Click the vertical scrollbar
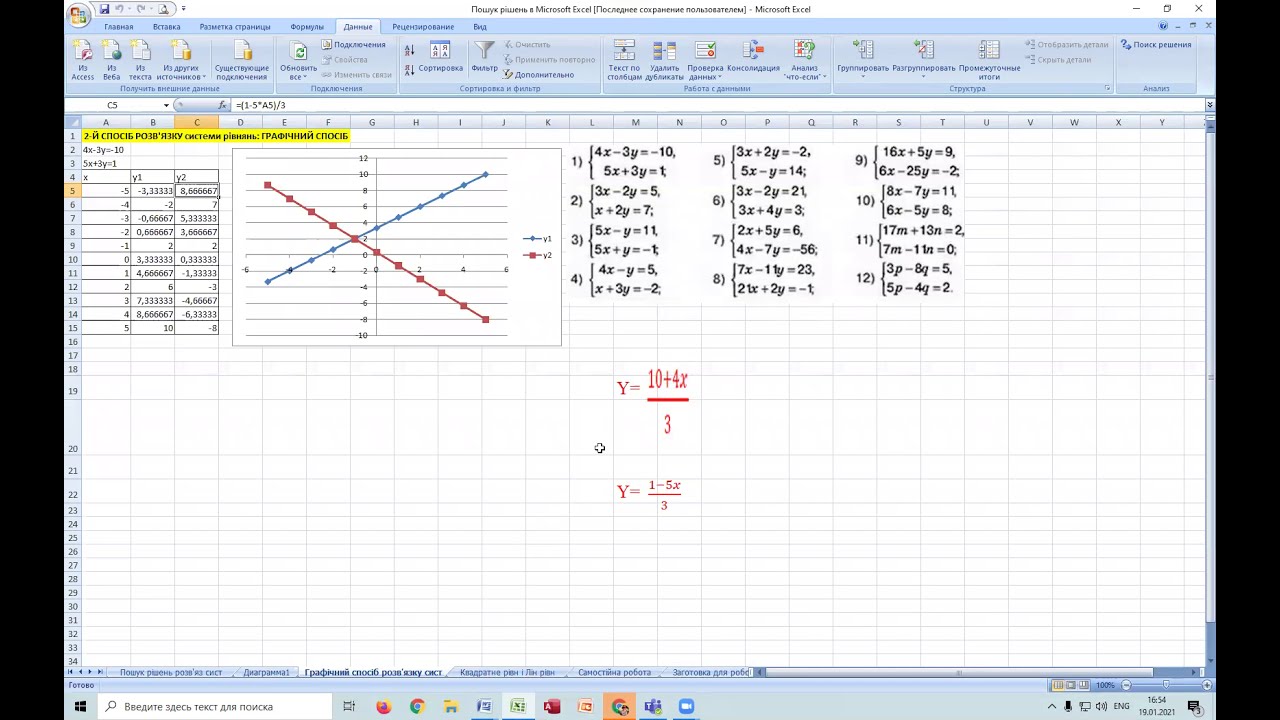Viewport: 1280px width, 720px height. pos(1210,378)
